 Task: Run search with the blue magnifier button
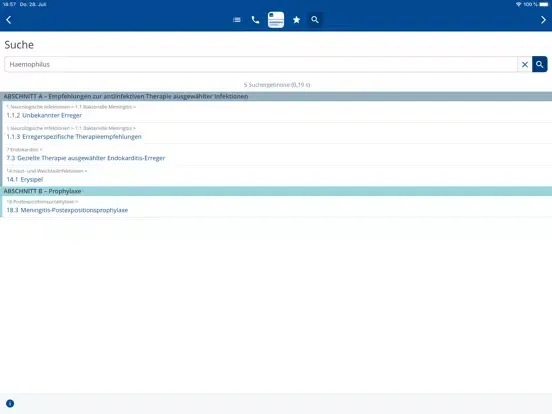click(x=540, y=64)
